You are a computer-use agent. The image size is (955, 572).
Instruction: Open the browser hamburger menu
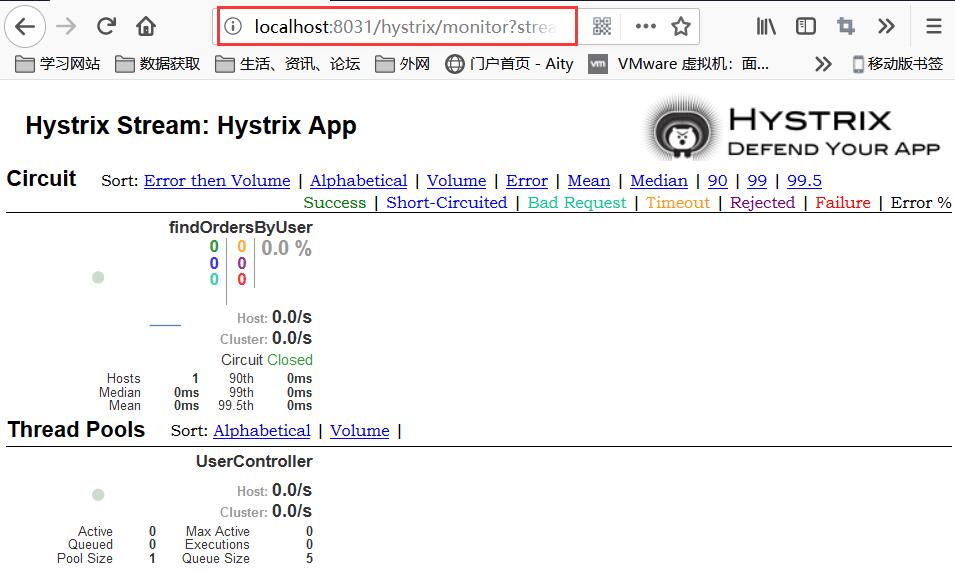934,26
